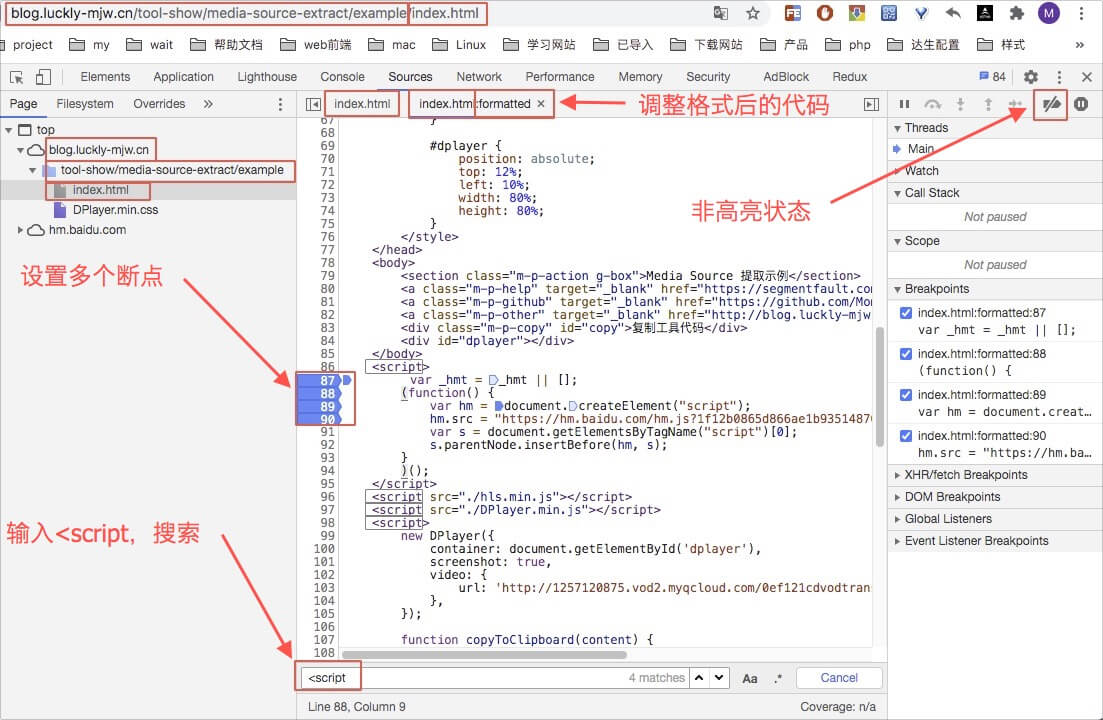
Task: Open the navigator pane three-dot menu
Action: pyautogui.click(x=281, y=104)
